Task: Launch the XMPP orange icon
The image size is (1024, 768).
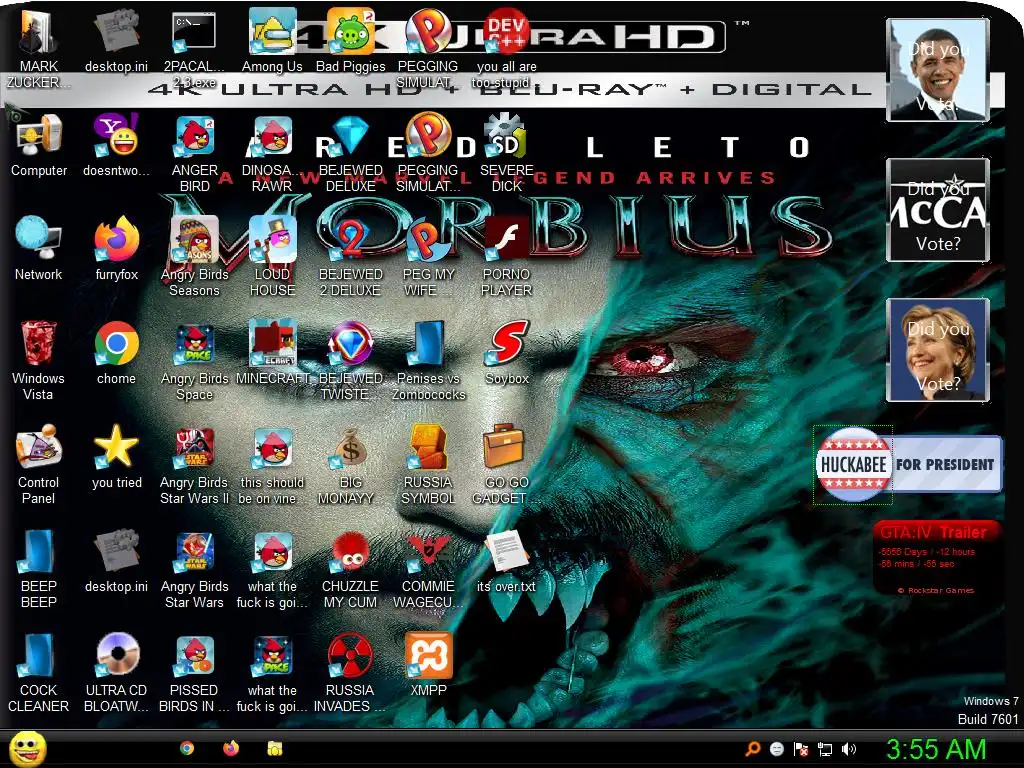Action: [x=428, y=665]
